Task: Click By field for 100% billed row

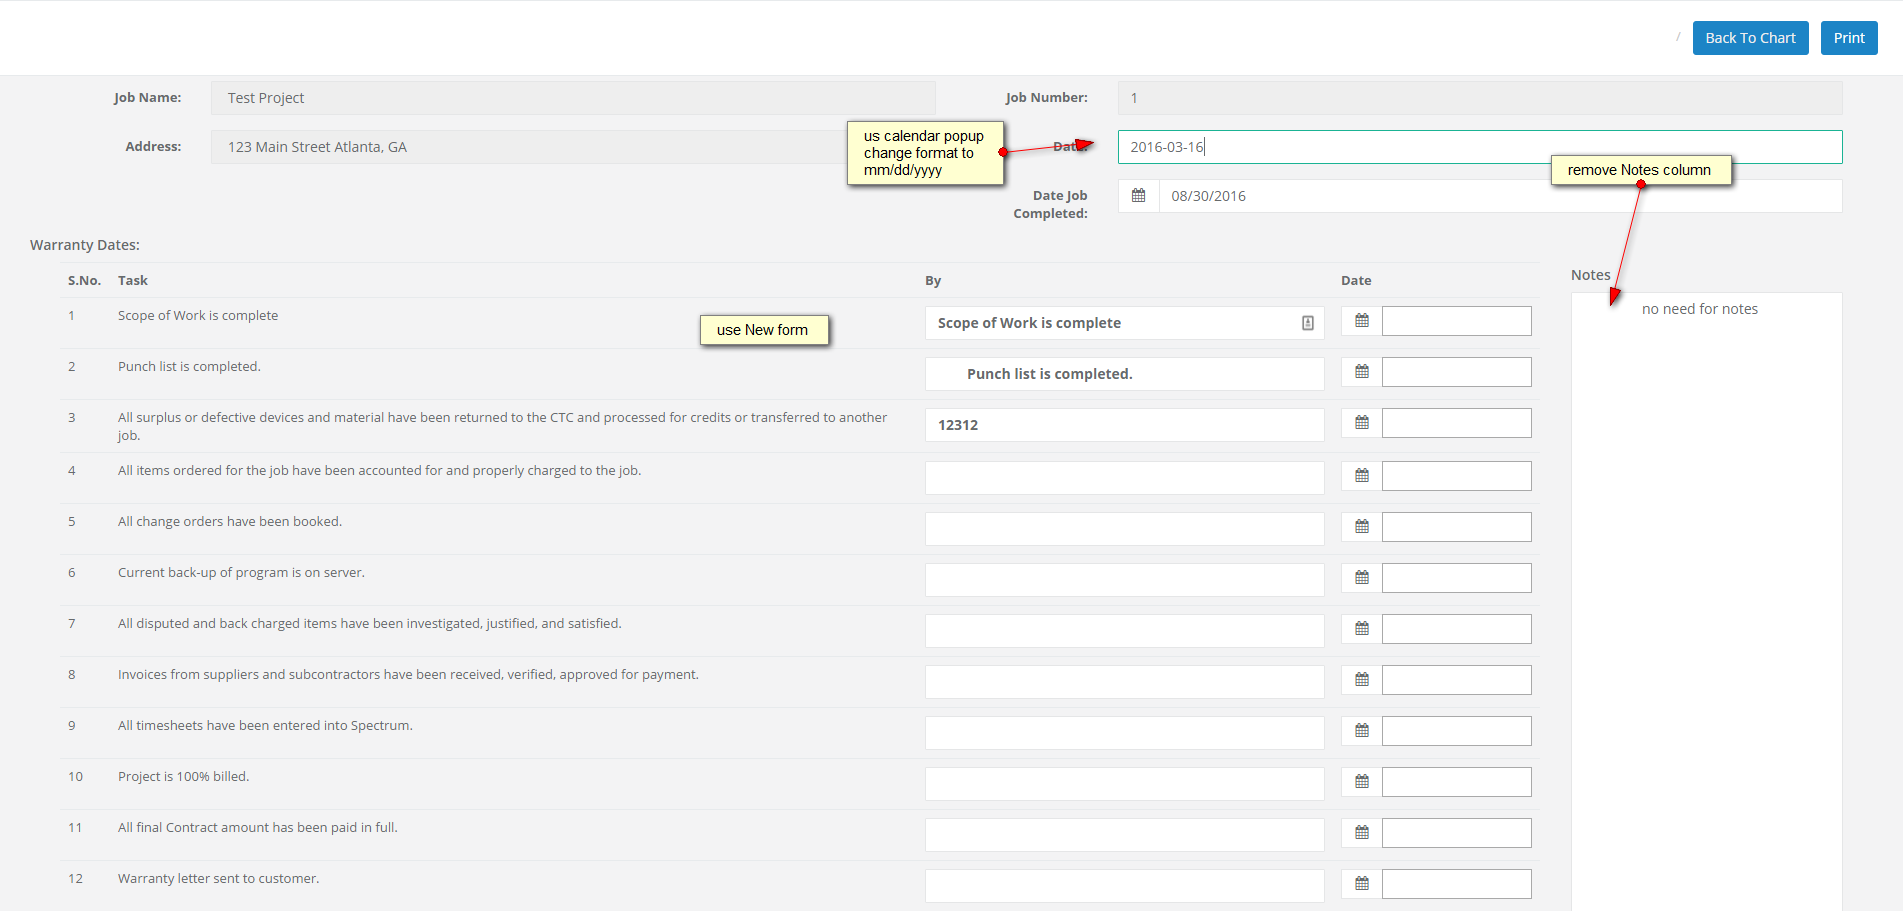Action: 1124,784
